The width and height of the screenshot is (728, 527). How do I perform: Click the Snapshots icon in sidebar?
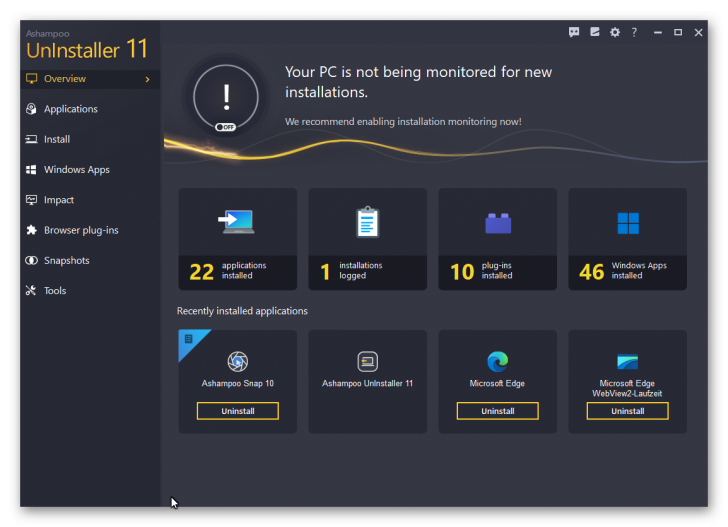coord(31,260)
